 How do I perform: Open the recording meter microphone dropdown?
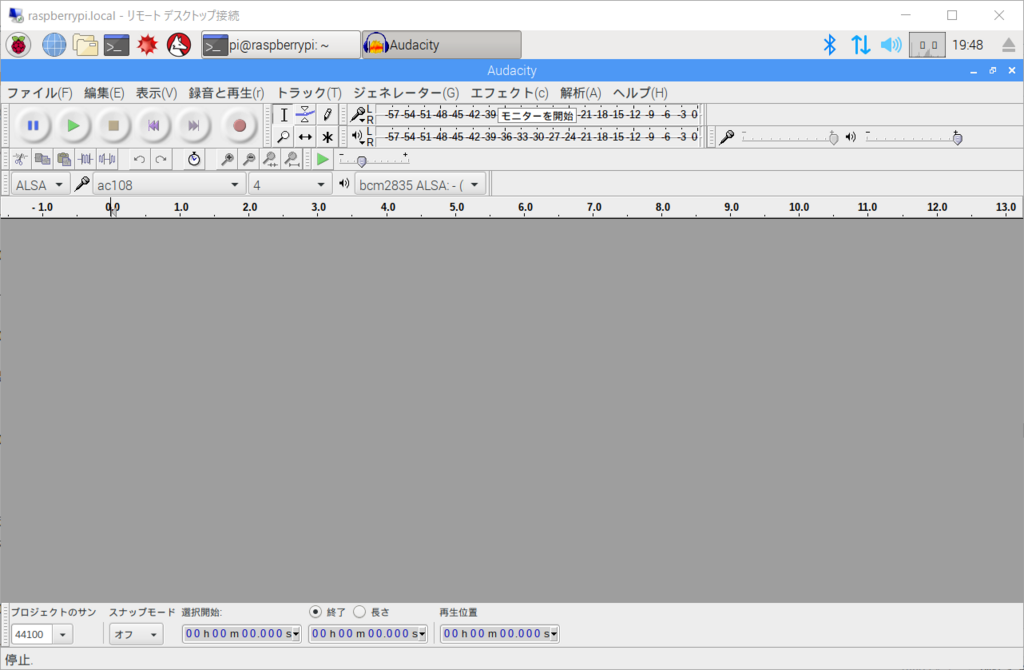(357, 115)
